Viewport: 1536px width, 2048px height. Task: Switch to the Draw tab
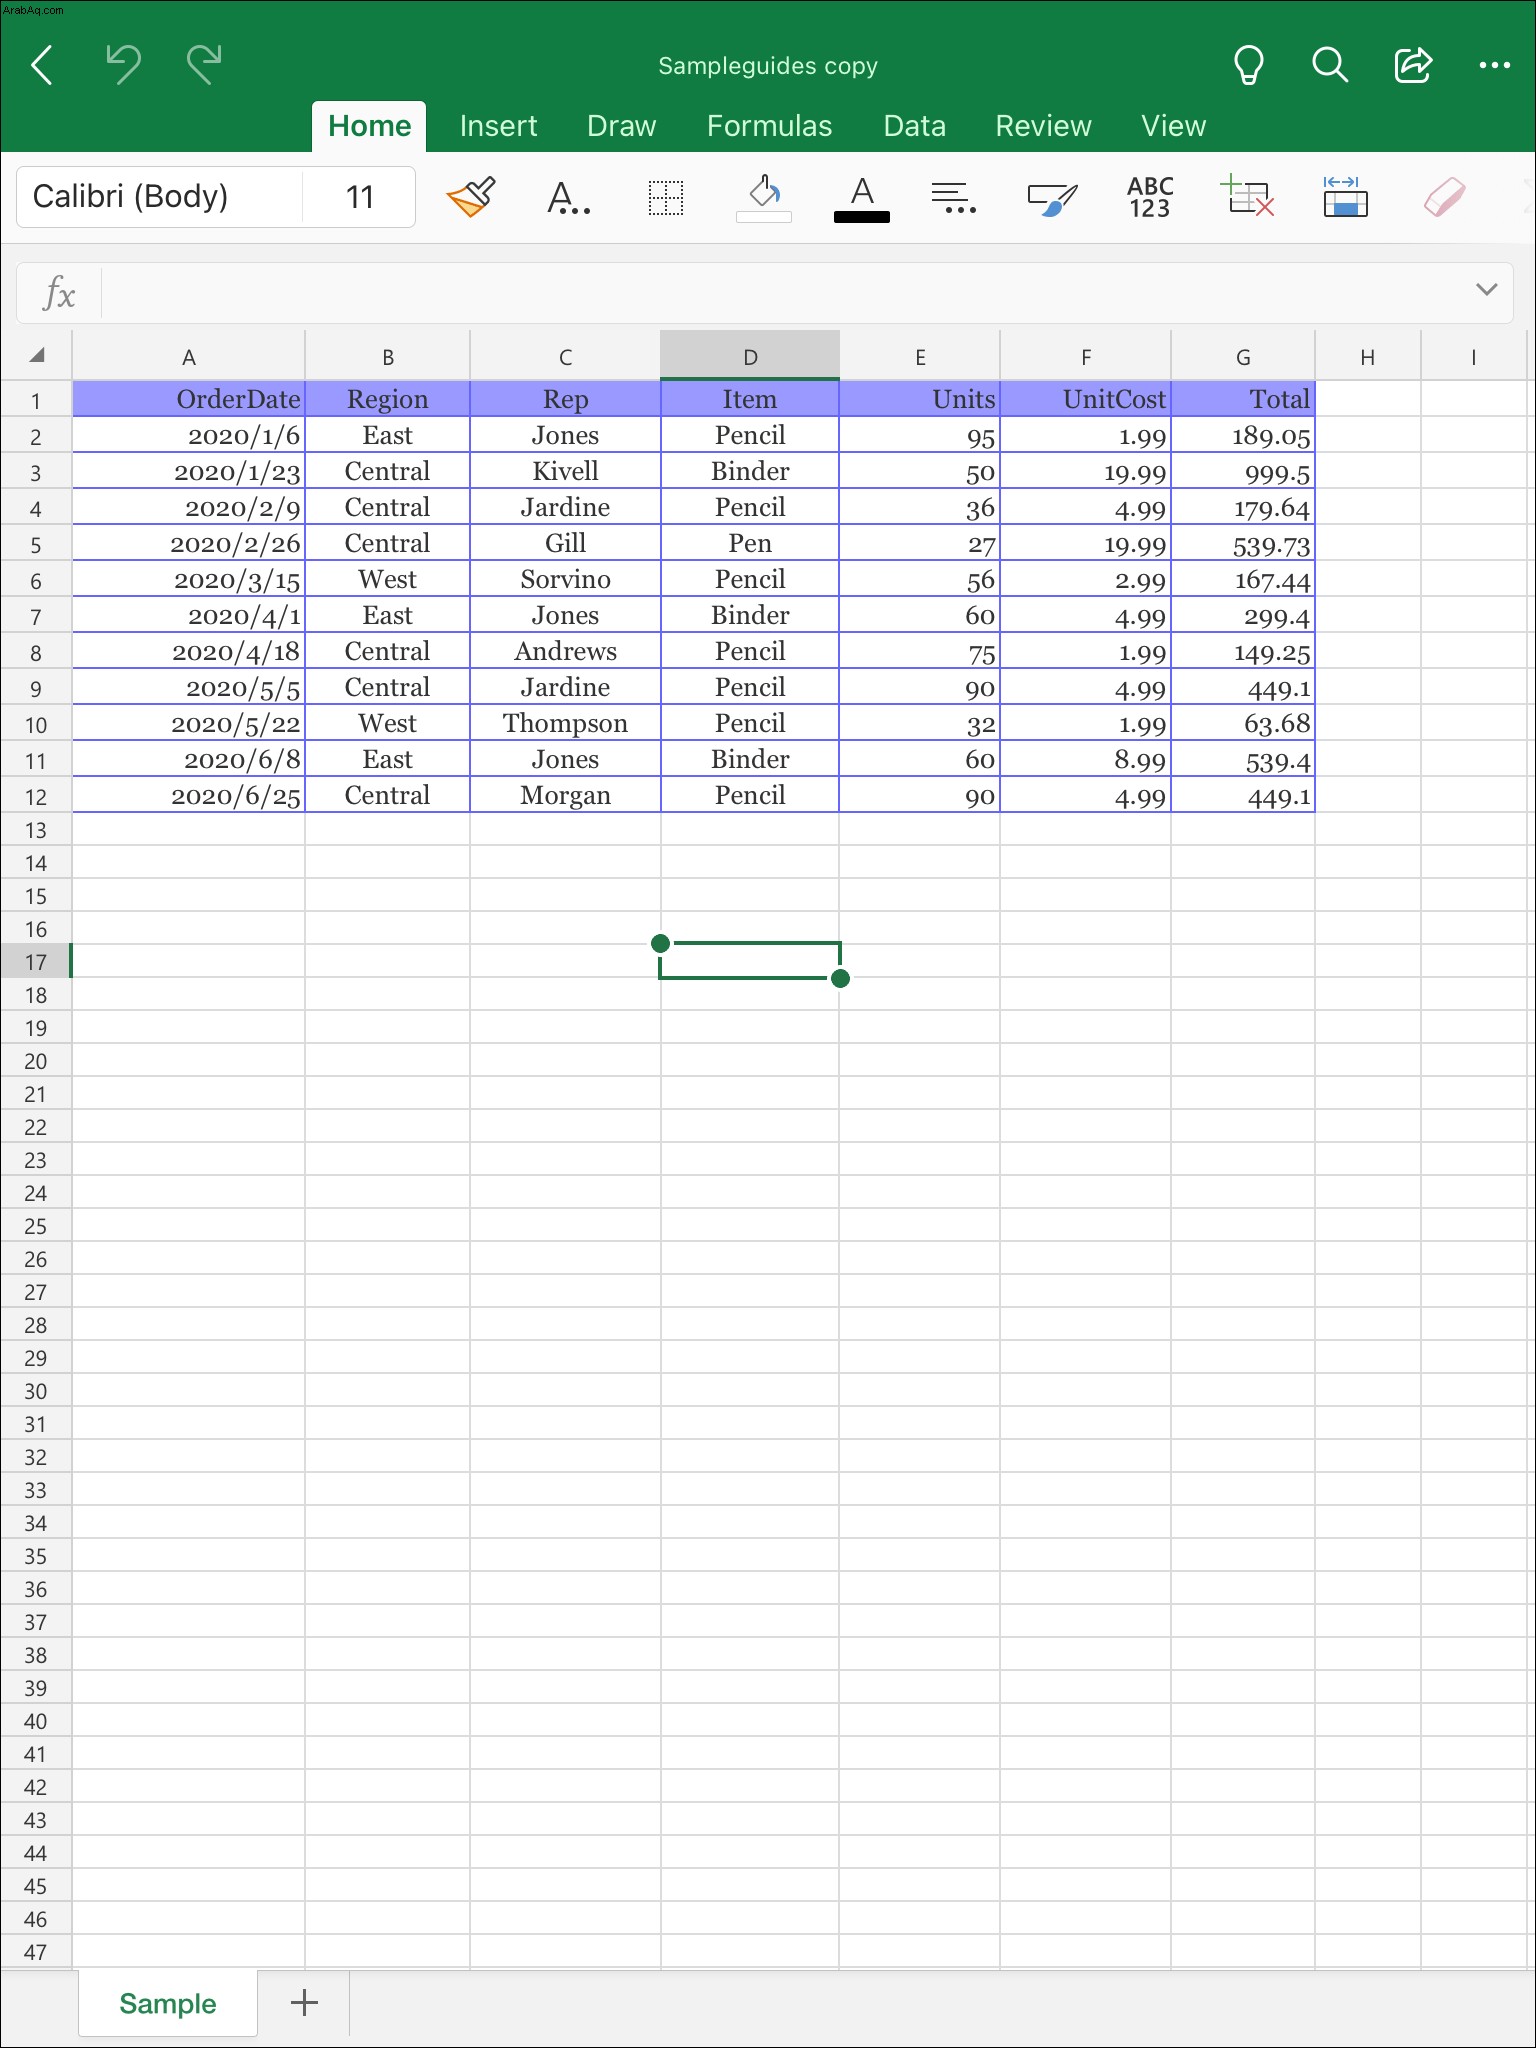pos(621,126)
